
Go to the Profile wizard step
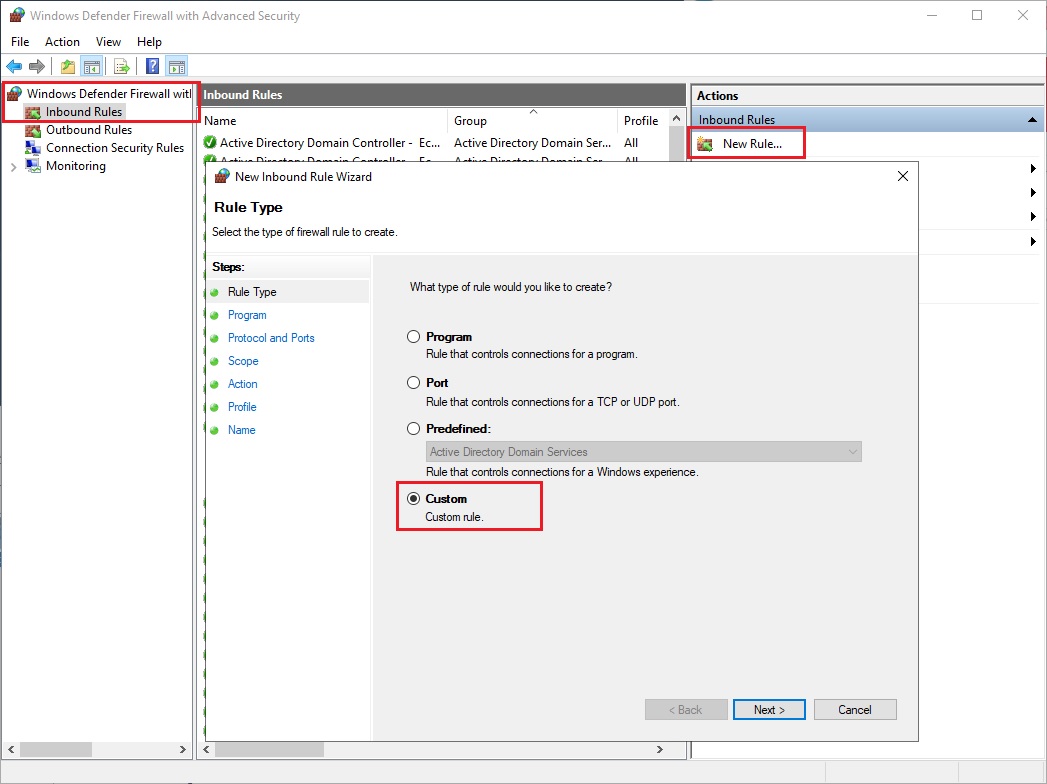click(x=242, y=407)
